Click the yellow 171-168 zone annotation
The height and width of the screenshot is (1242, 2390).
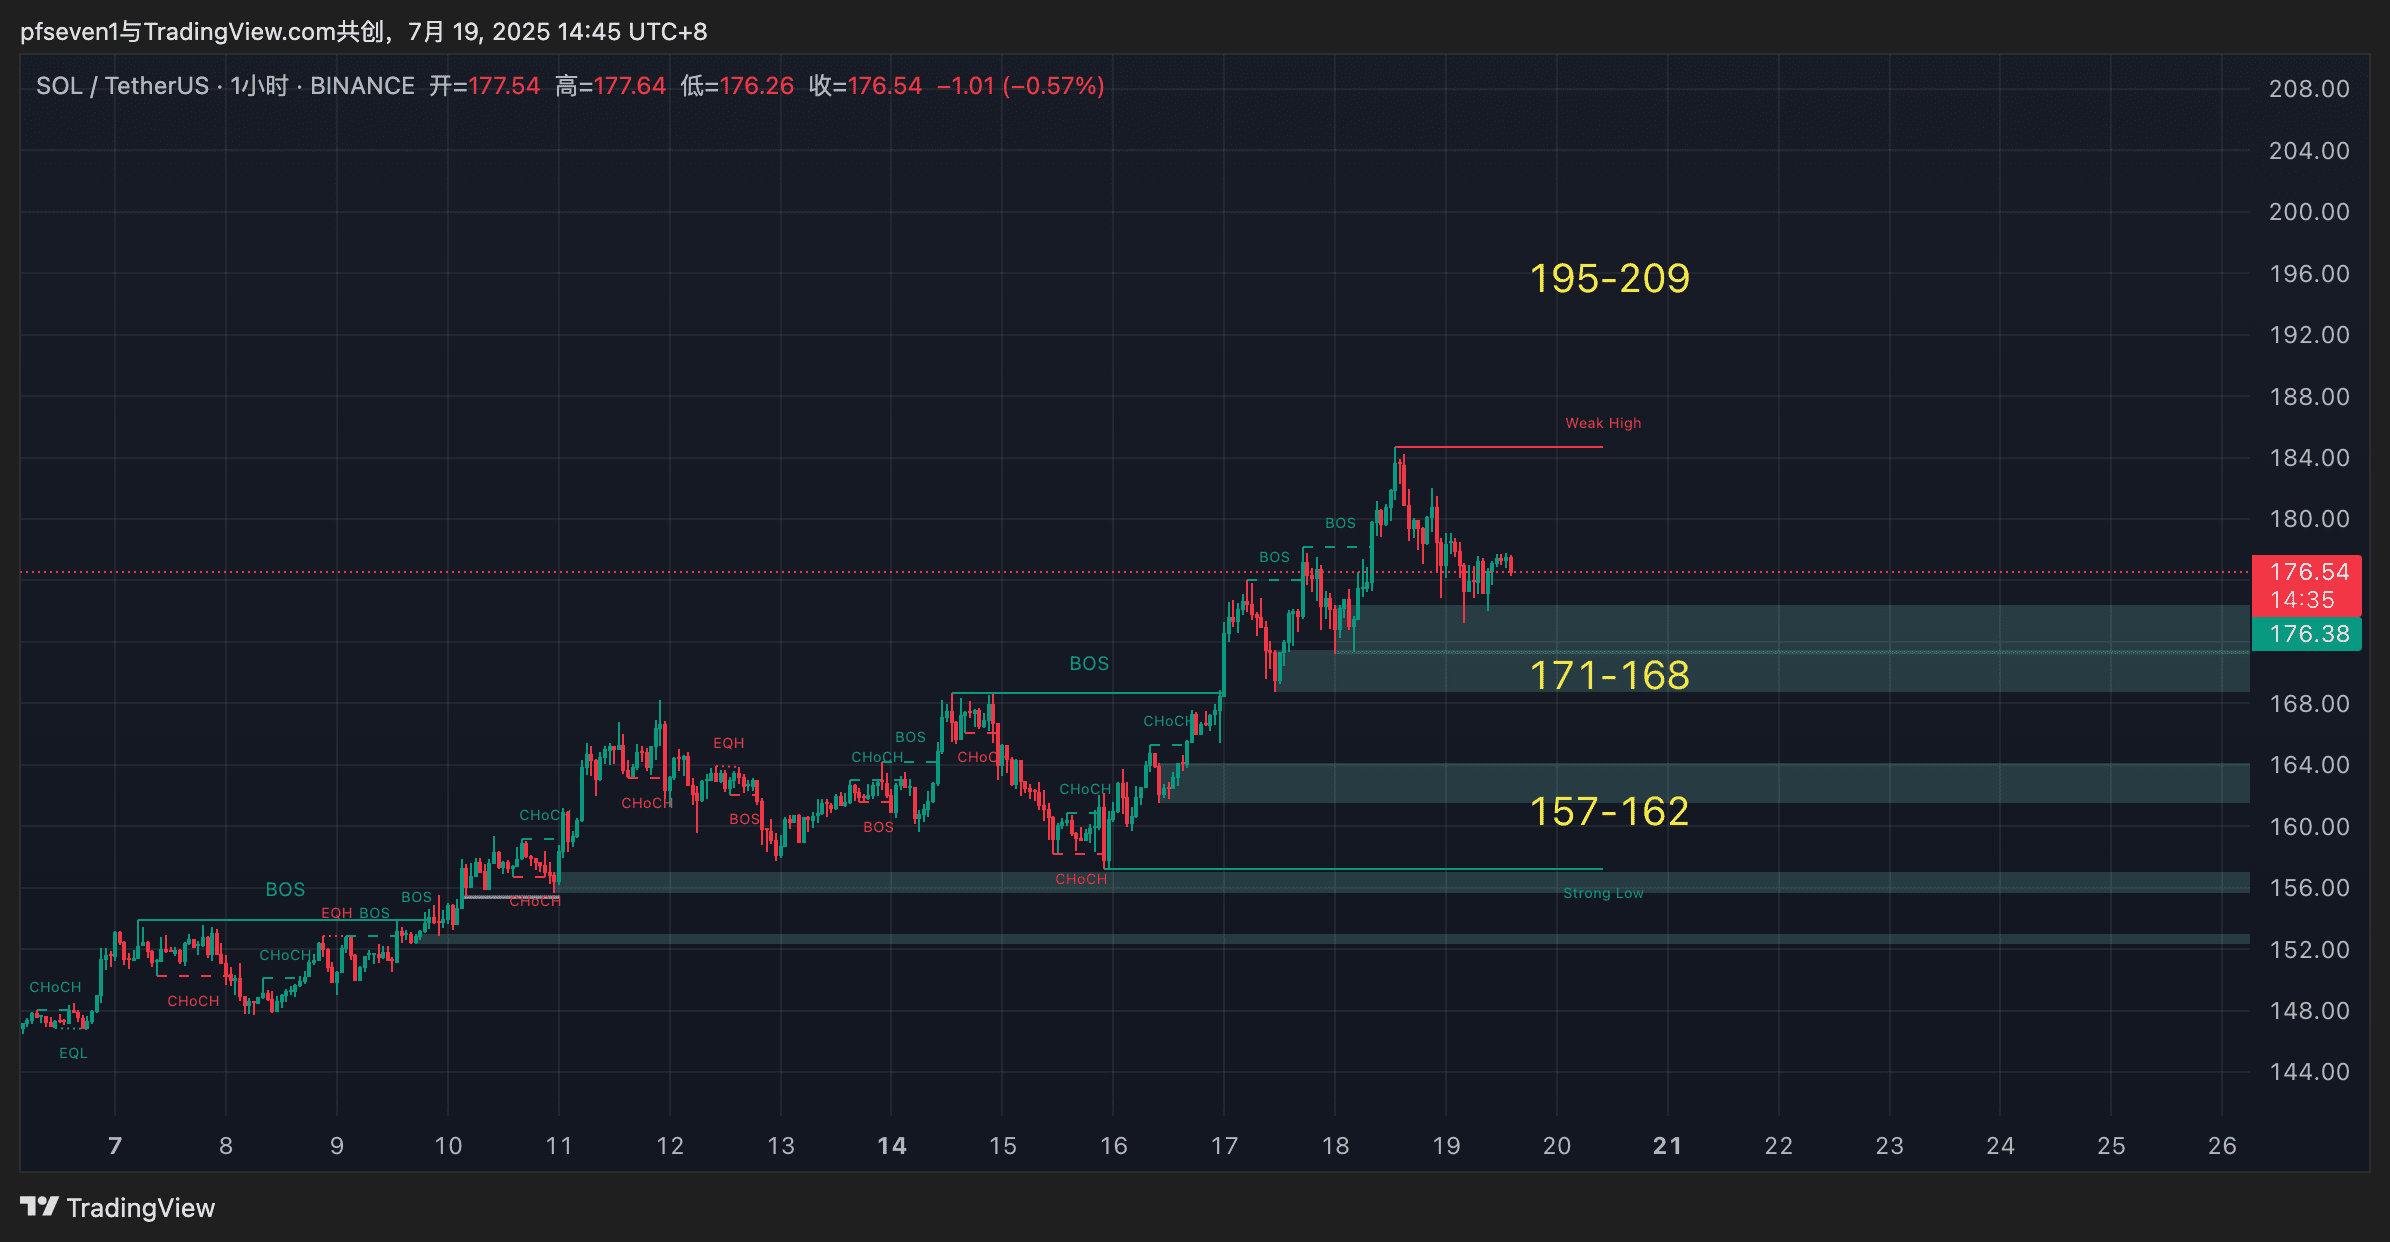click(1609, 675)
